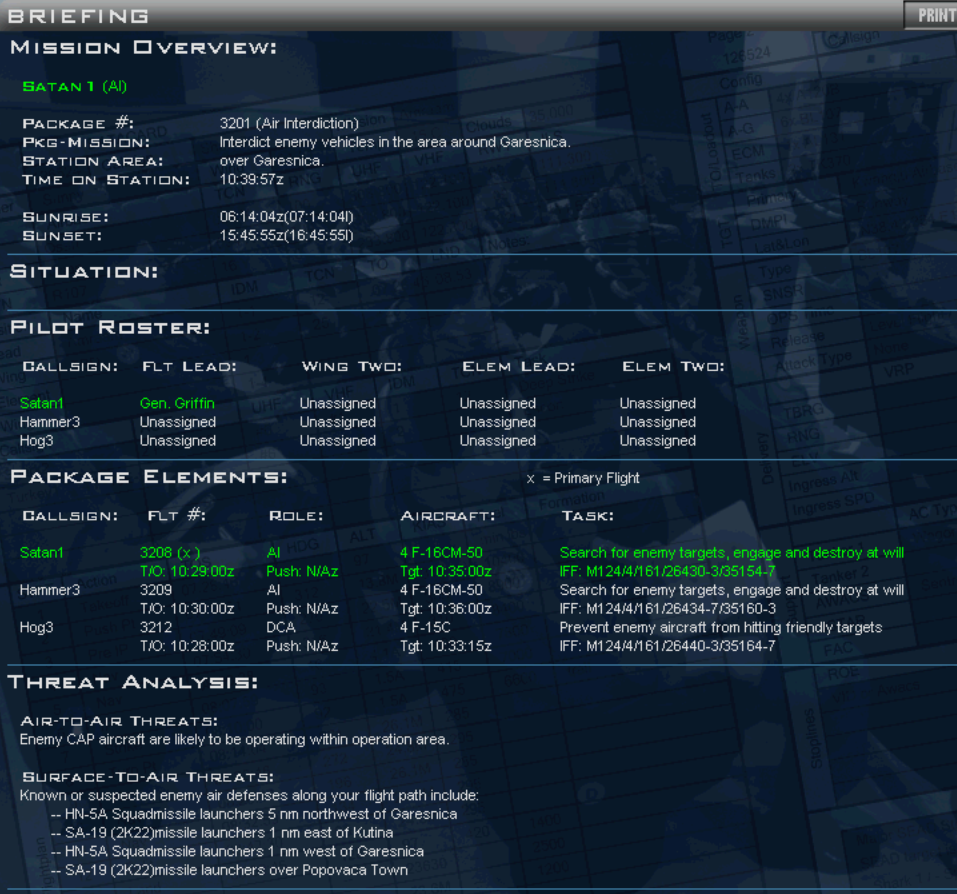The width and height of the screenshot is (957, 894).
Task: Click the Situation section heading
Action: click(x=84, y=272)
